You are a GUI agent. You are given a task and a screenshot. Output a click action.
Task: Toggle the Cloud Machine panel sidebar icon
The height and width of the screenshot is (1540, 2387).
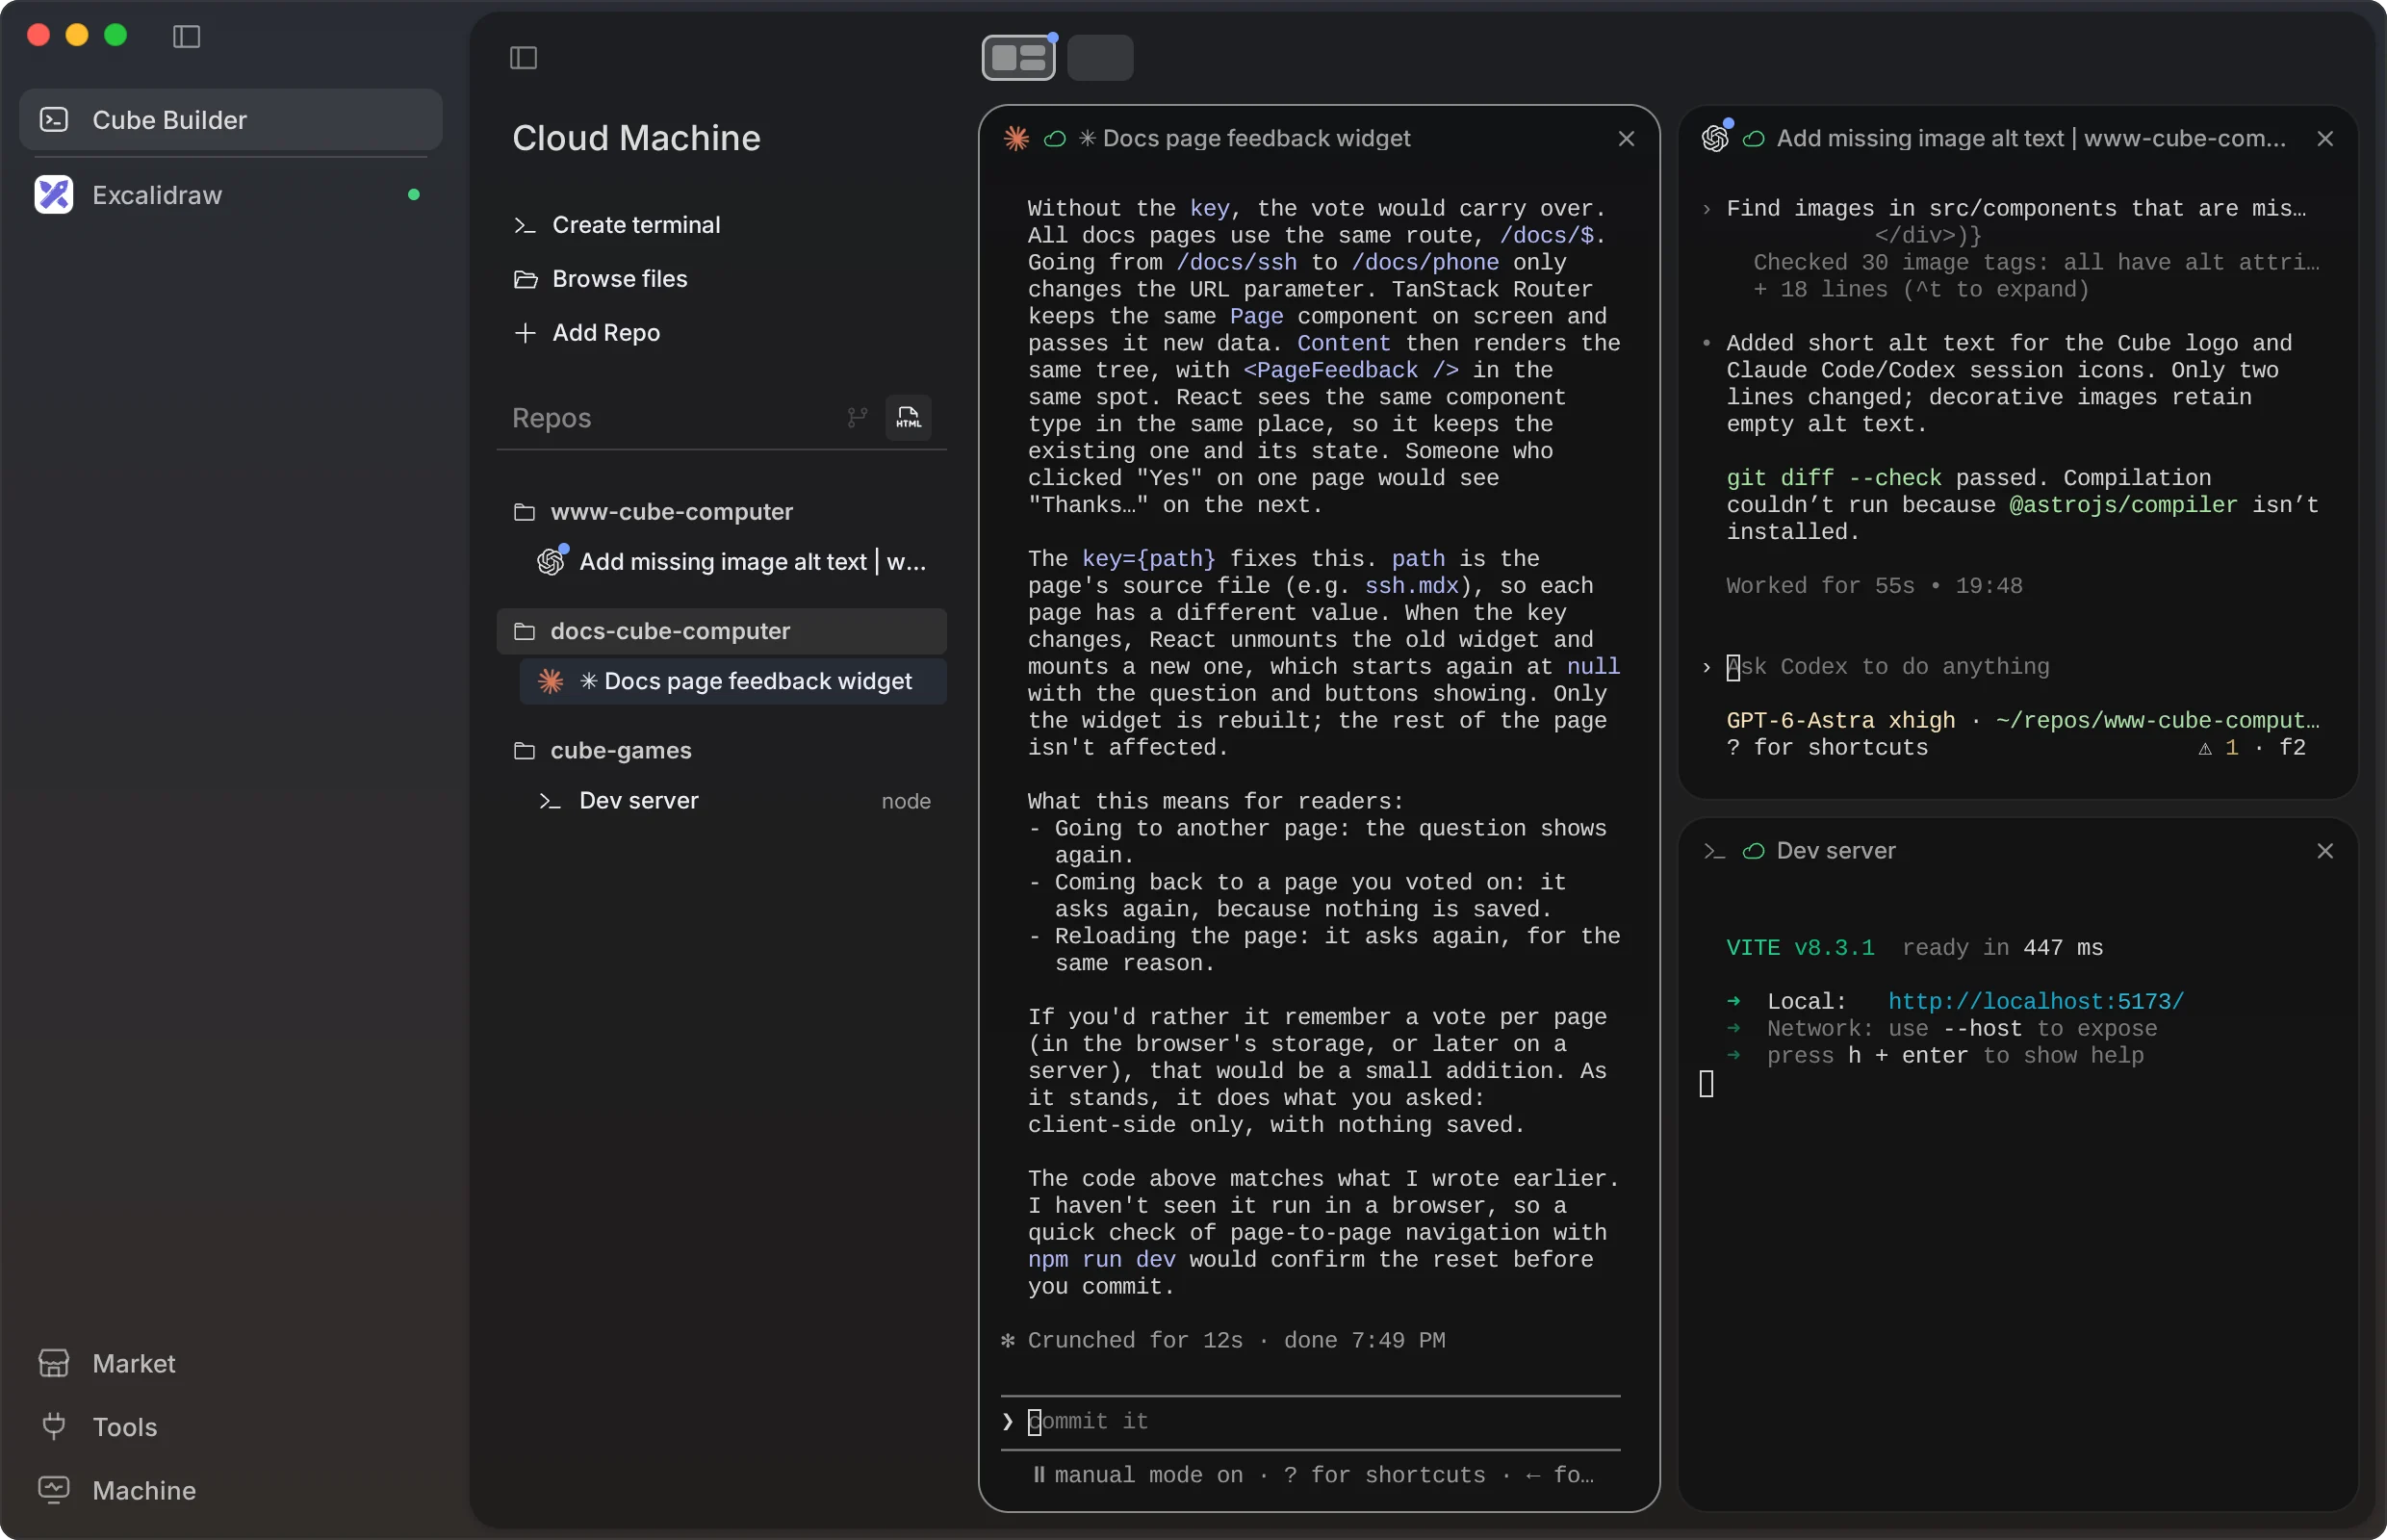point(523,58)
